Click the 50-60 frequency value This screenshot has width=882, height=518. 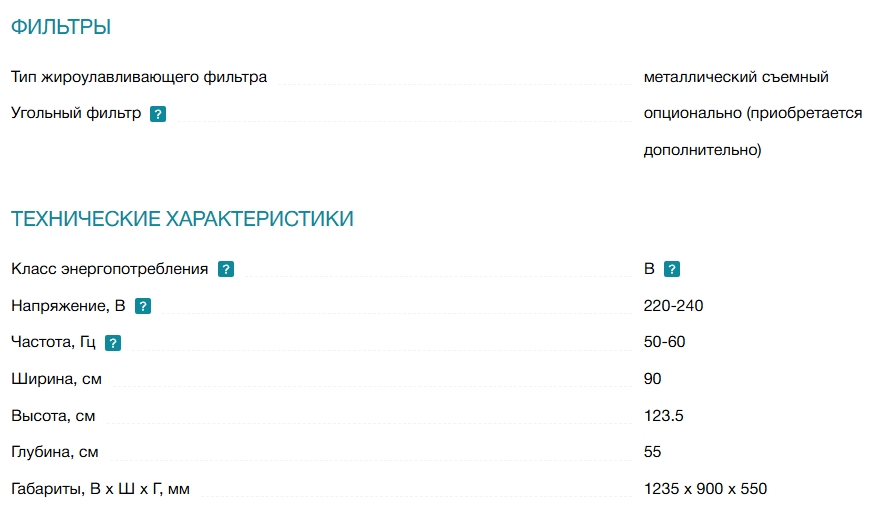pyautogui.click(x=664, y=342)
